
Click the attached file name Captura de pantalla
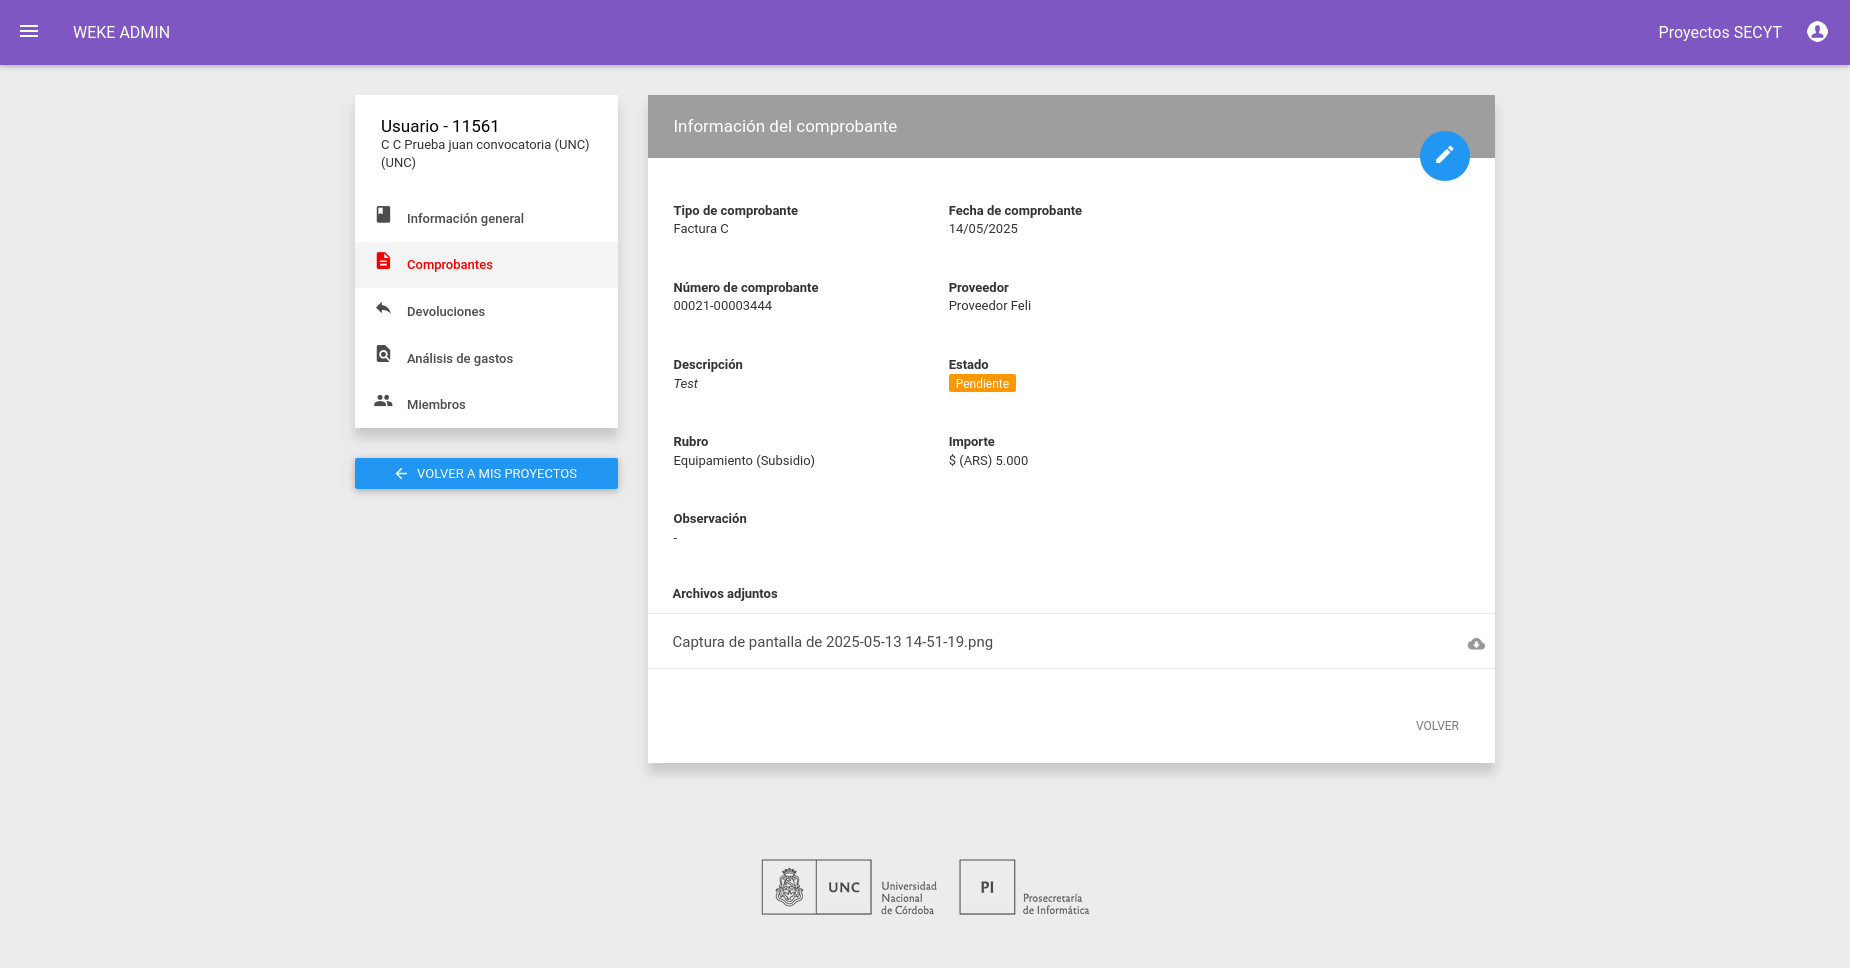click(x=832, y=642)
